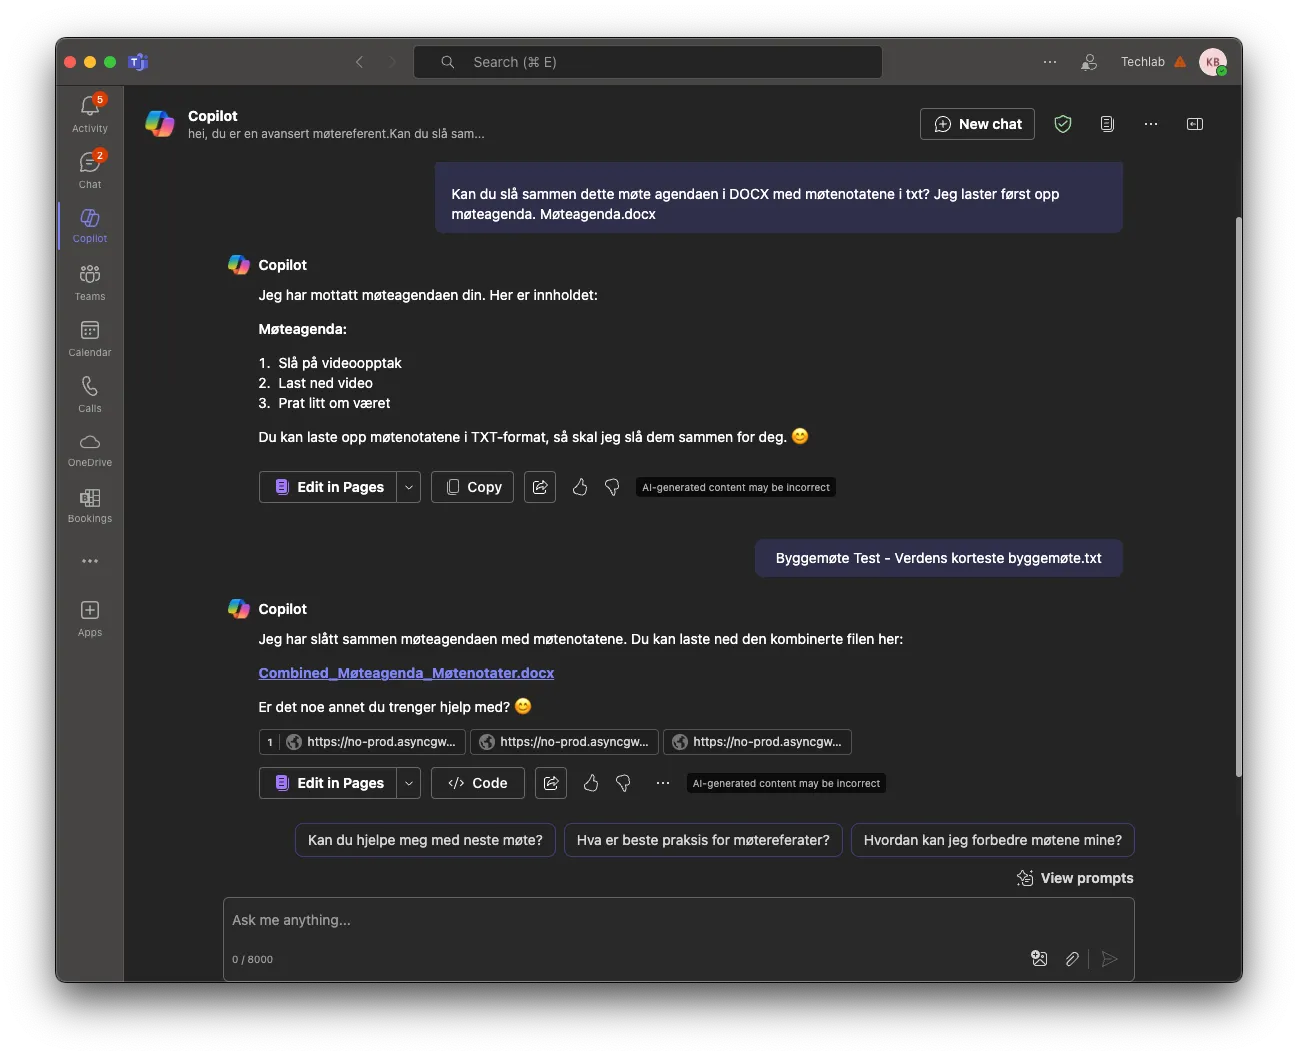Click agenda item 'Prat litt om været'
The image size is (1298, 1056).
click(x=334, y=403)
